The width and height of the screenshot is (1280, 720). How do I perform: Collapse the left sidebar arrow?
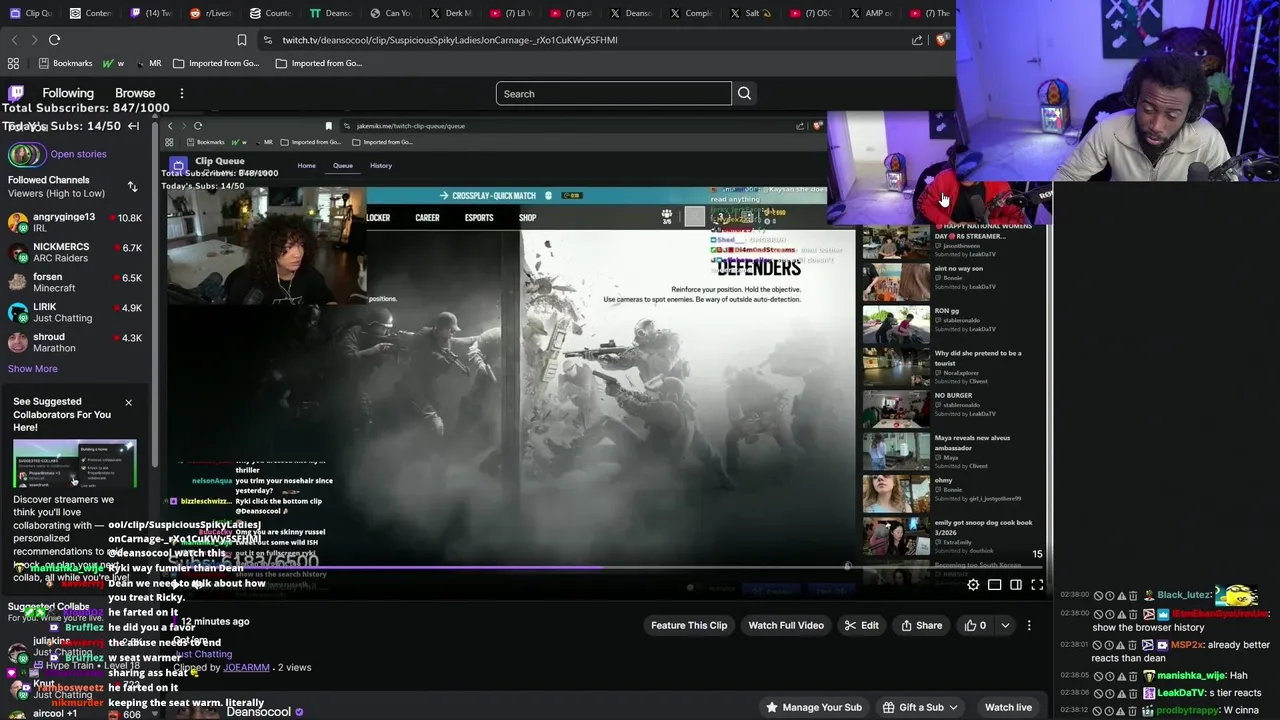[x=133, y=126]
